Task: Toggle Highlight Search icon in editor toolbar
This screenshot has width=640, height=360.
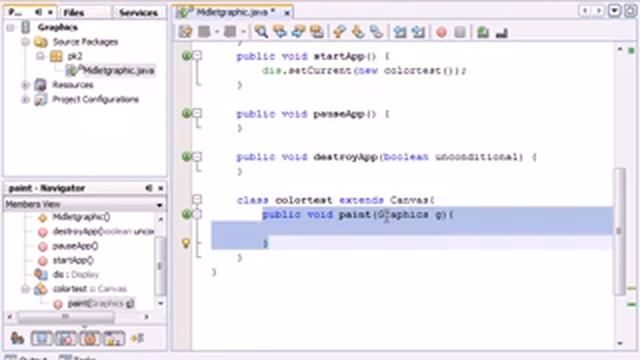Action: point(317,31)
